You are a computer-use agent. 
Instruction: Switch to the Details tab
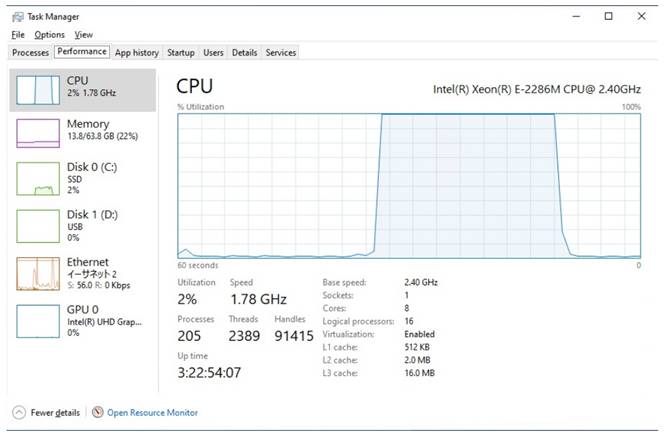(x=245, y=53)
